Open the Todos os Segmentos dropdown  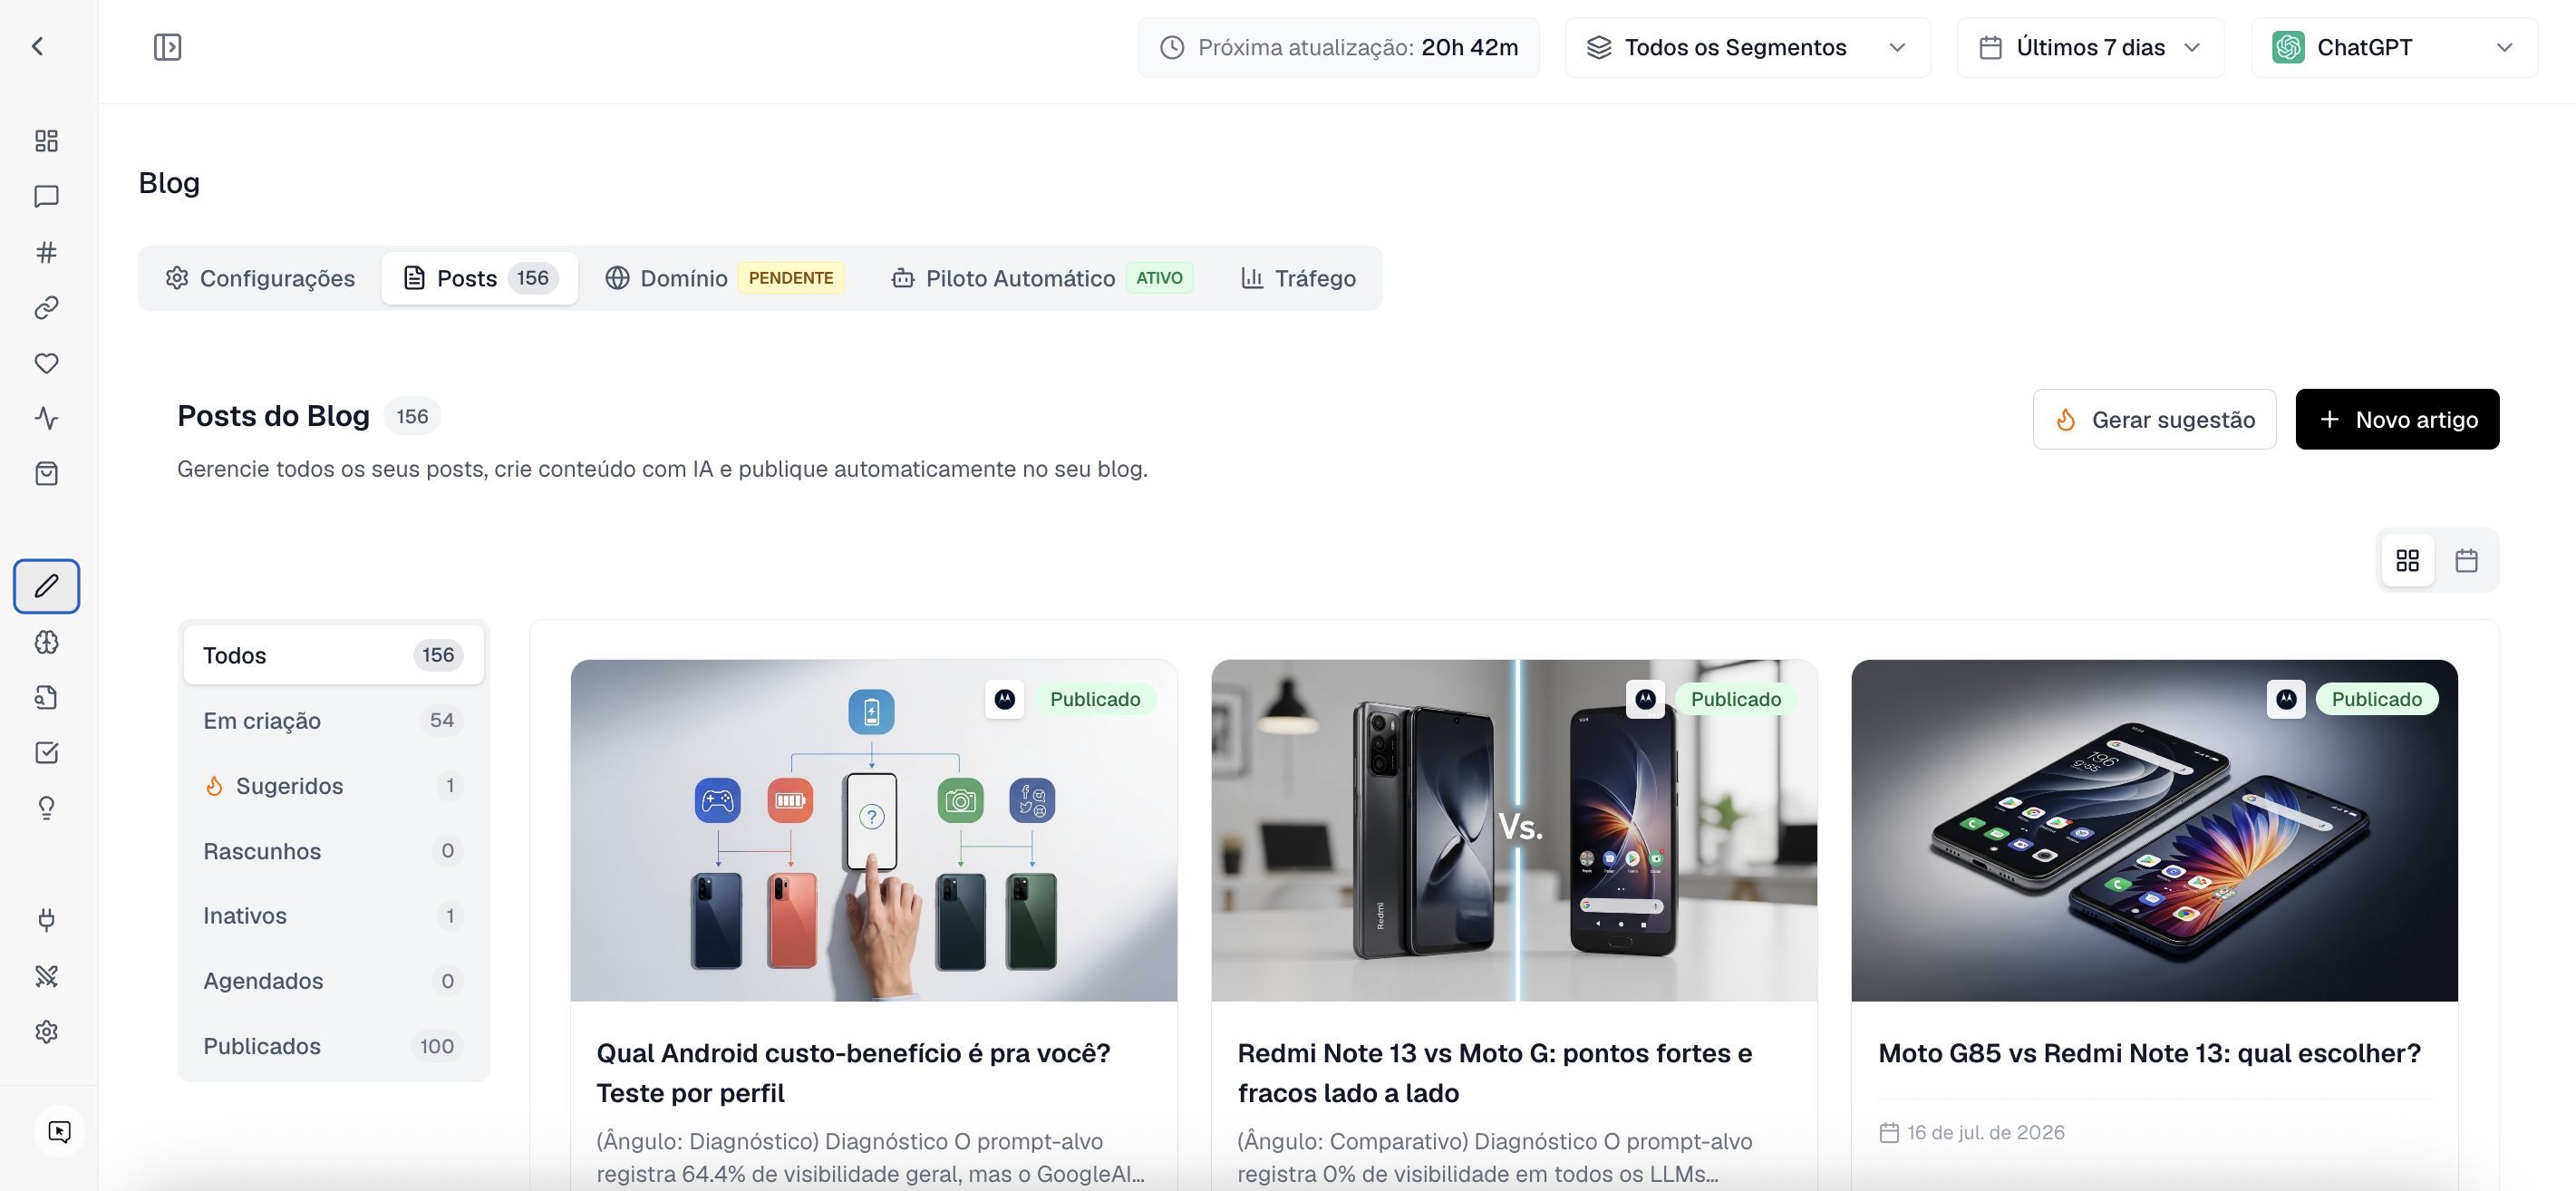point(1747,47)
